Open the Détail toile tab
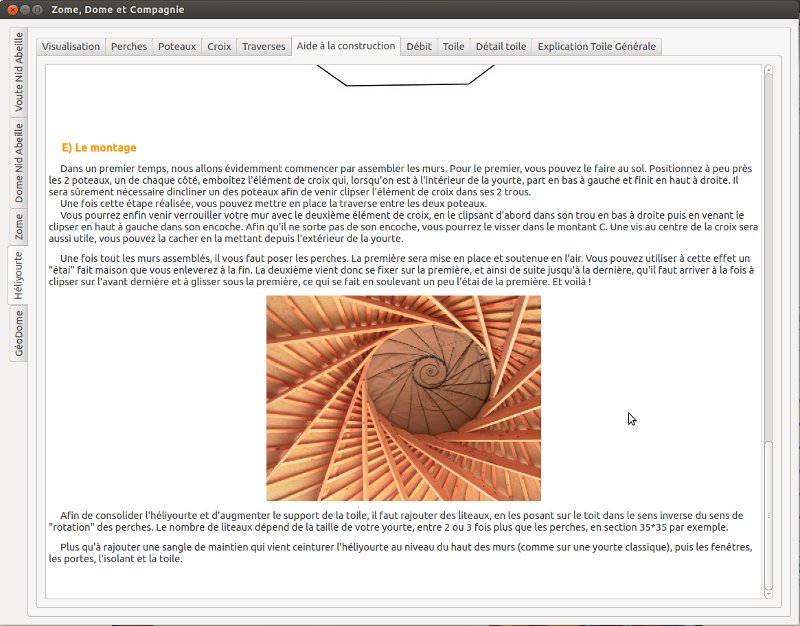 [501, 46]
